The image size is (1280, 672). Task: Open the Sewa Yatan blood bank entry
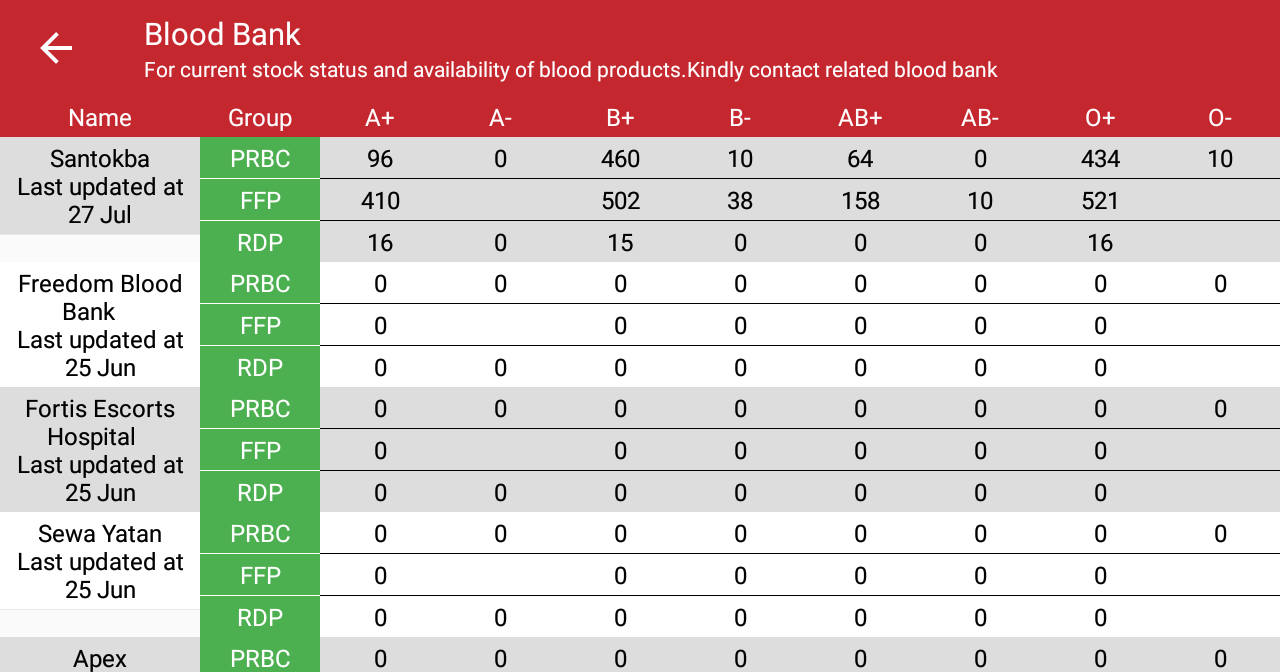click(x=100, y=561)
